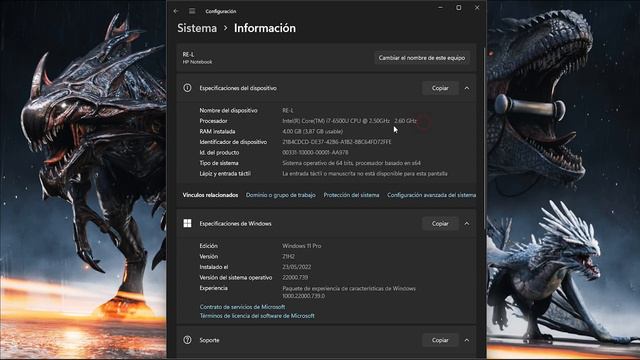Click the Settings window vertical scrollbar

click(484, 139)
